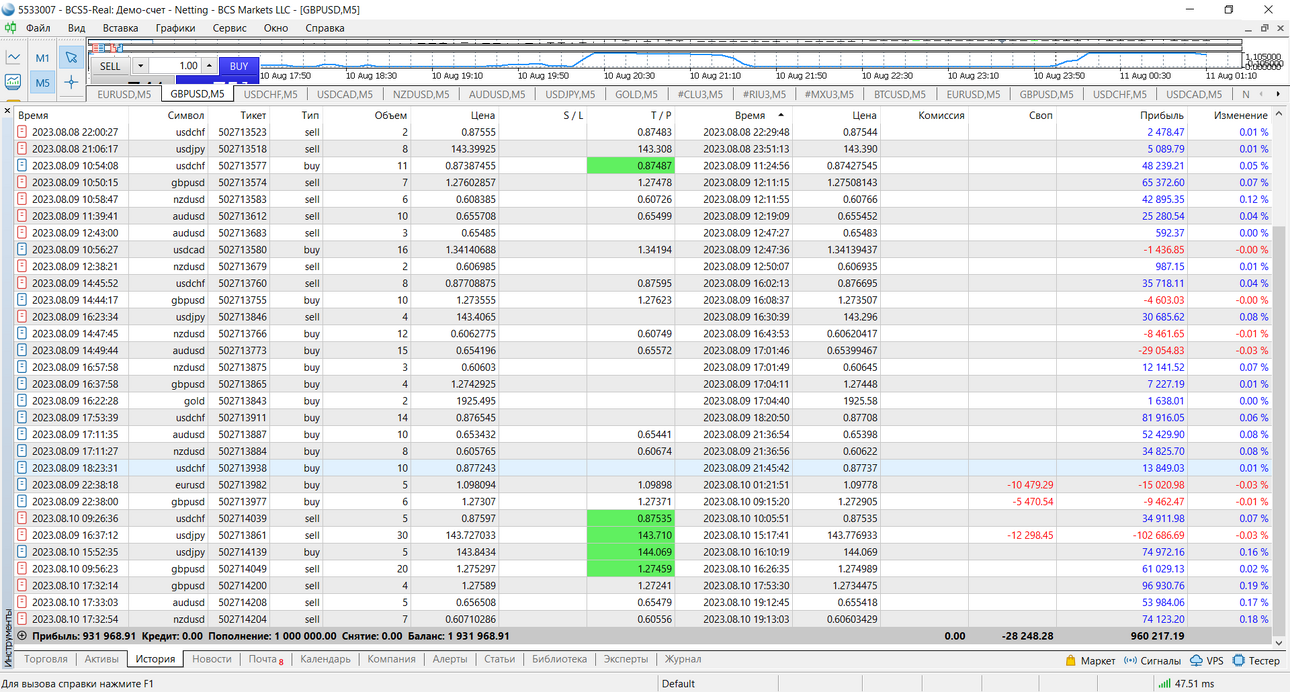
Task: Expand the summary row plus icon near Прибыль
Action: tap(22, 635)
